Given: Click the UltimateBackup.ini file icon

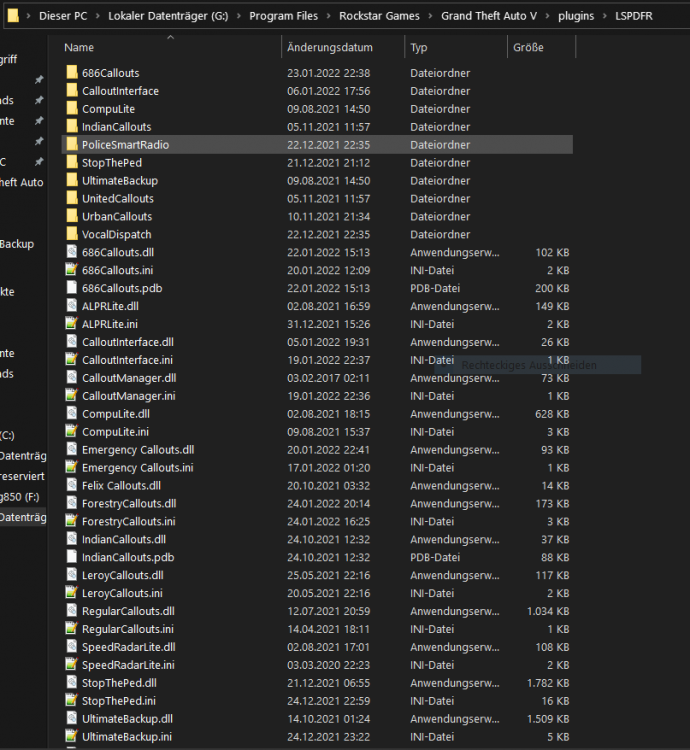Looking at the screenshot, I should pos(72,737).
